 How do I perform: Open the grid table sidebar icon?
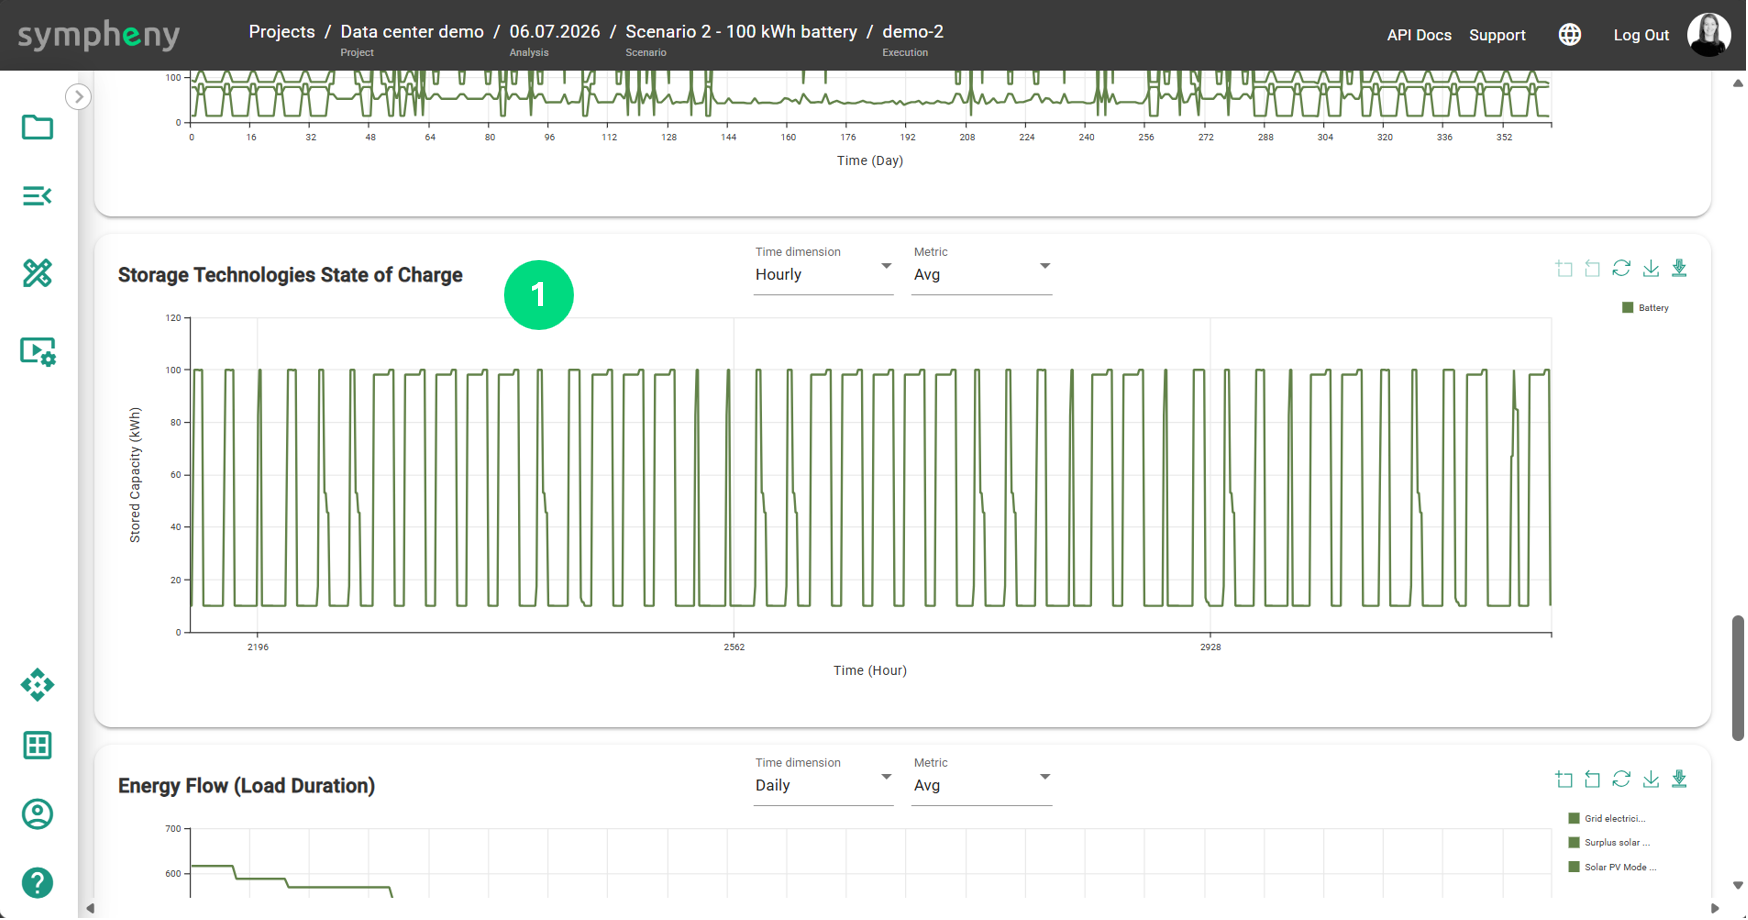point(37,746)
